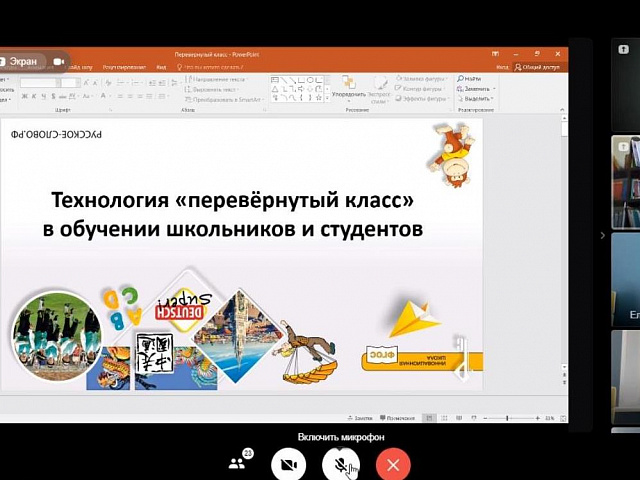The height and width of the screenshot is (480, 640).
Task: Open Эффекты фигуры effects menu
Action: (x=422, y=98)
